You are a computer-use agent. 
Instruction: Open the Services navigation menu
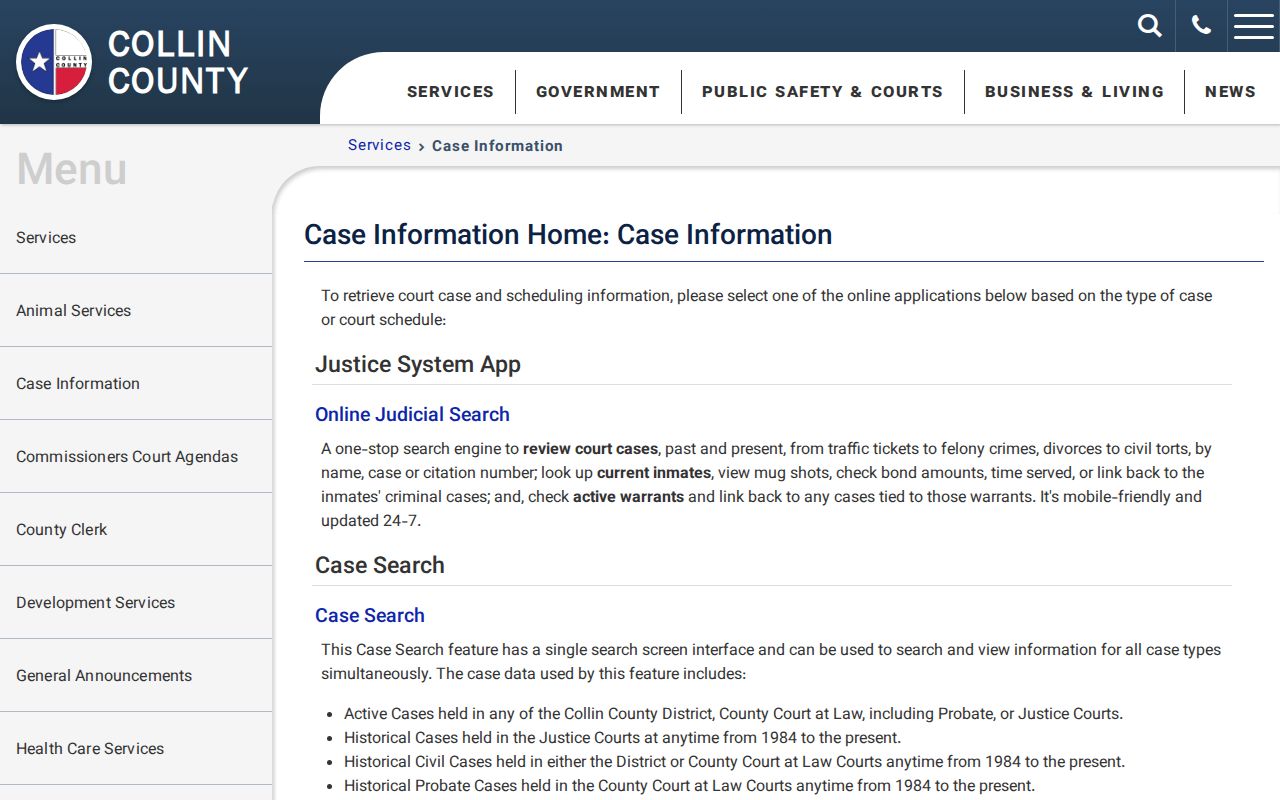450,91
